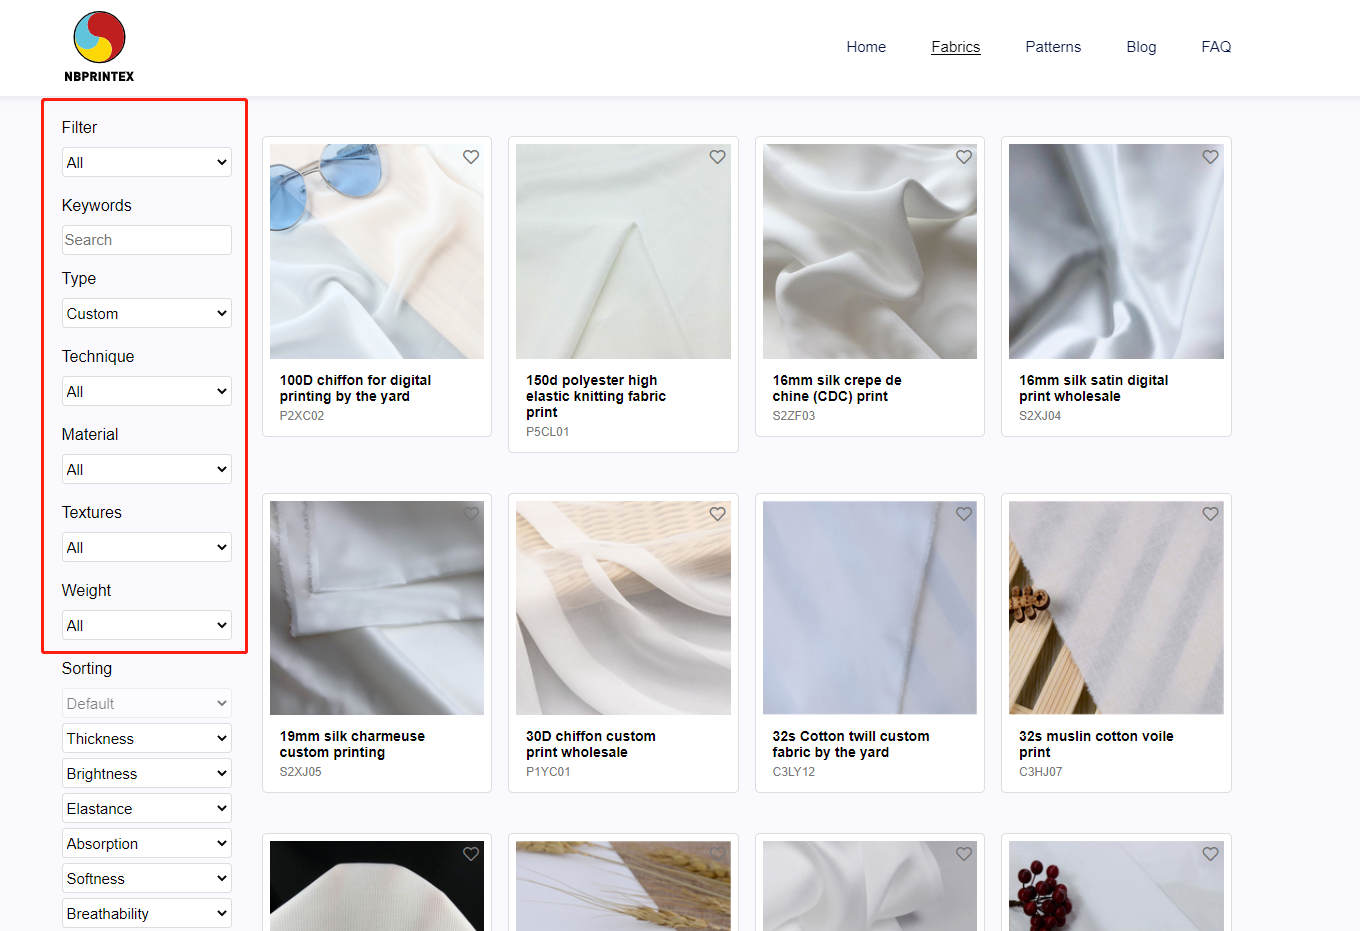This screenshot has width=1360, height=931.
Task: Favorite the 150d polyester high elastic knitting fabric
Action: coord(717,157)
